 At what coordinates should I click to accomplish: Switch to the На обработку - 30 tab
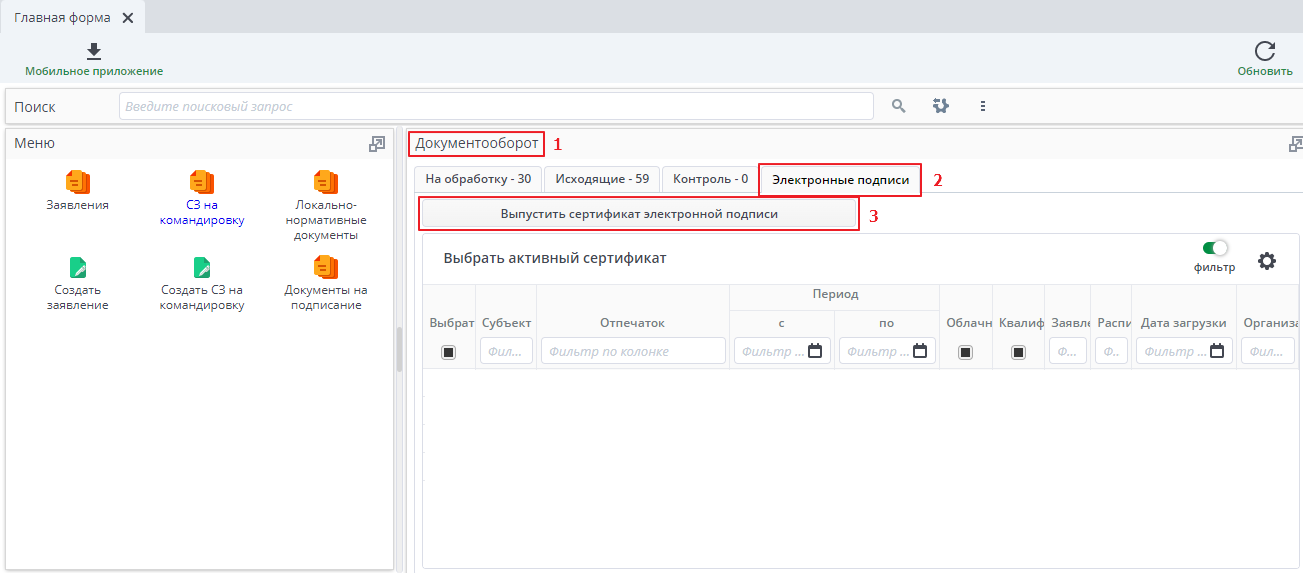coord(478,180)
